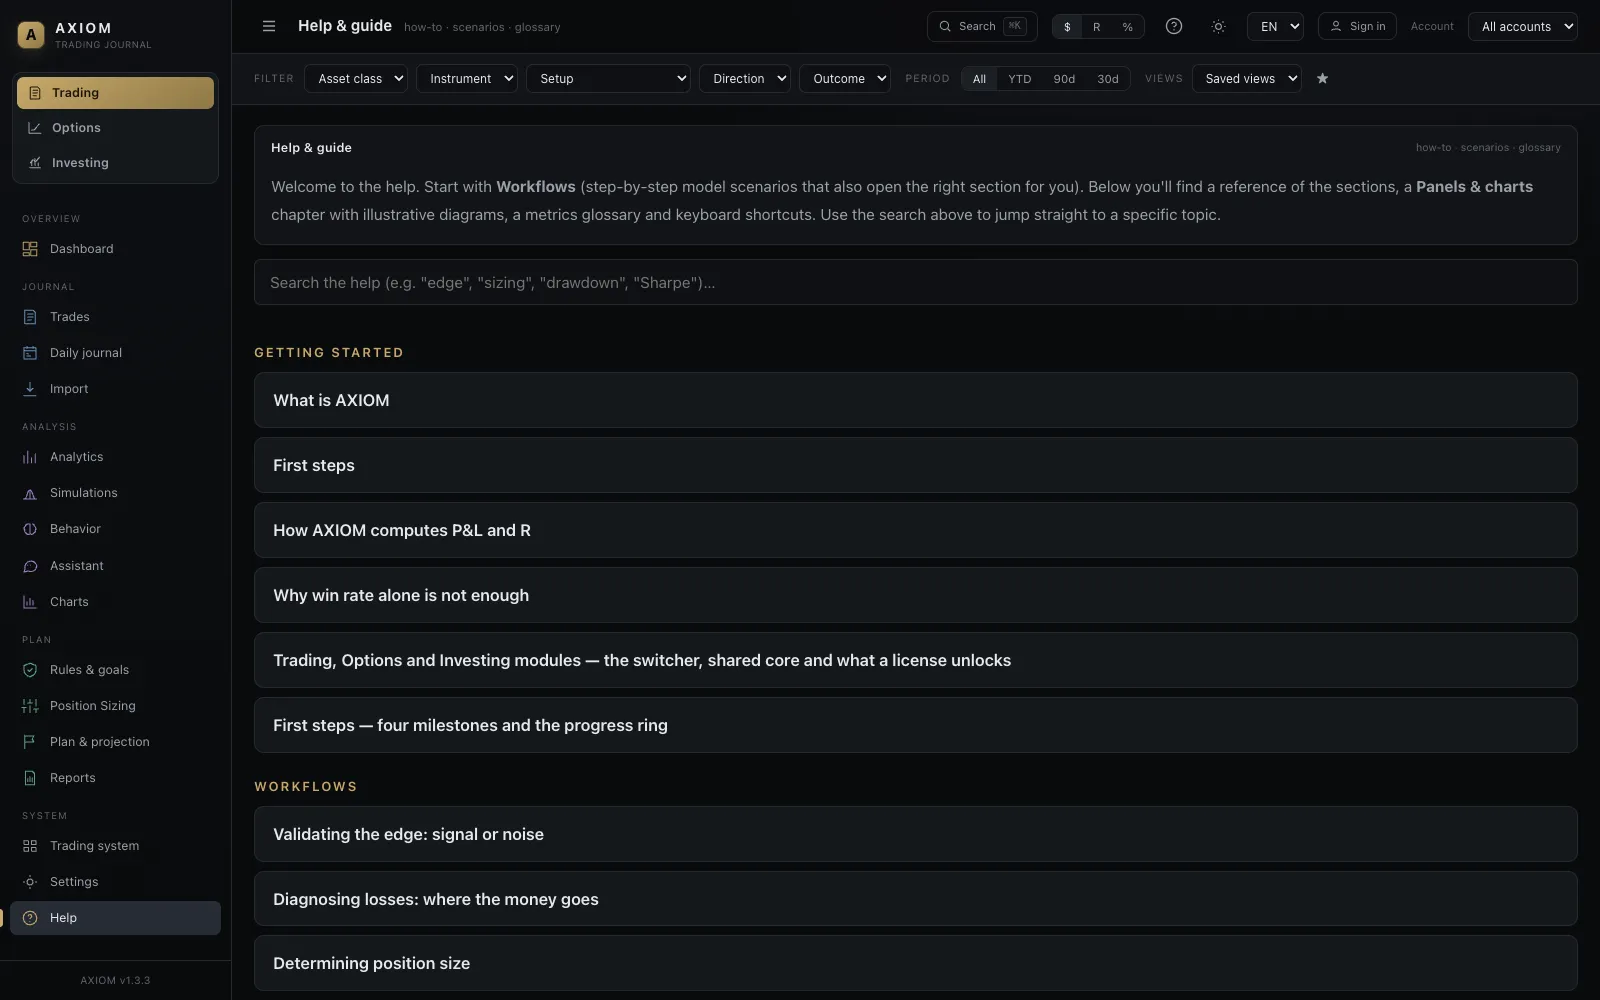The image size is (1600, 1000).
Task: Open the Direction filter dropdown
Action: [745, 78]
